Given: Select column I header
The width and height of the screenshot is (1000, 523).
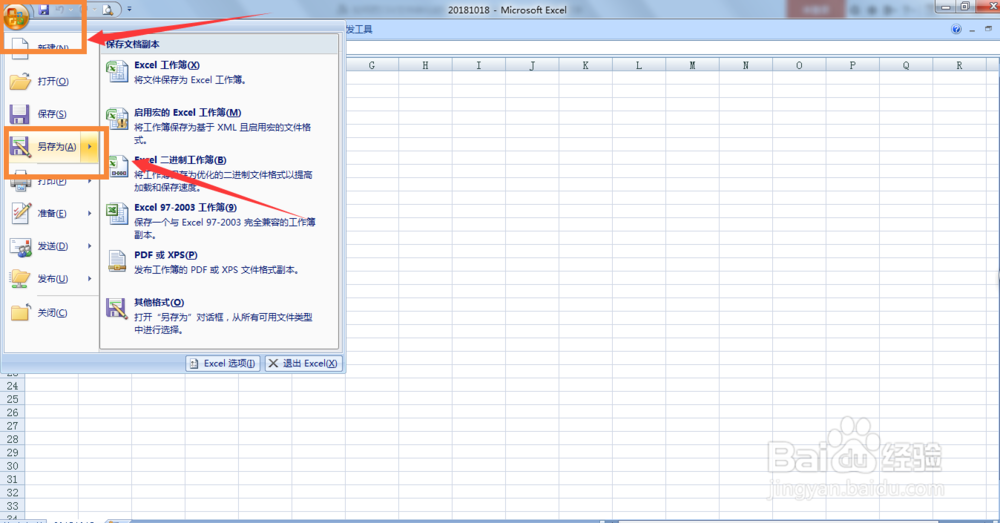Looking at the screenshot, I should coord(479,65).
